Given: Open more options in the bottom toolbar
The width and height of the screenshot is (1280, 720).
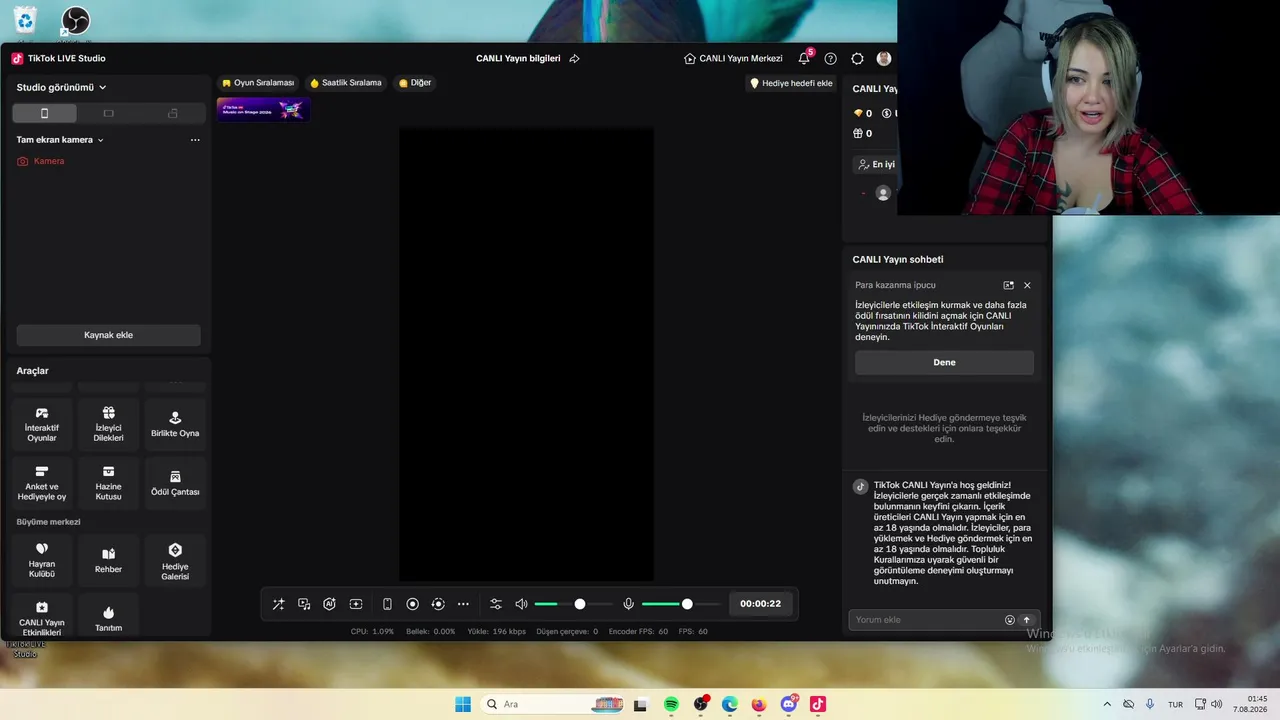Looking at the screenshot, I should [x=463, y=604].
